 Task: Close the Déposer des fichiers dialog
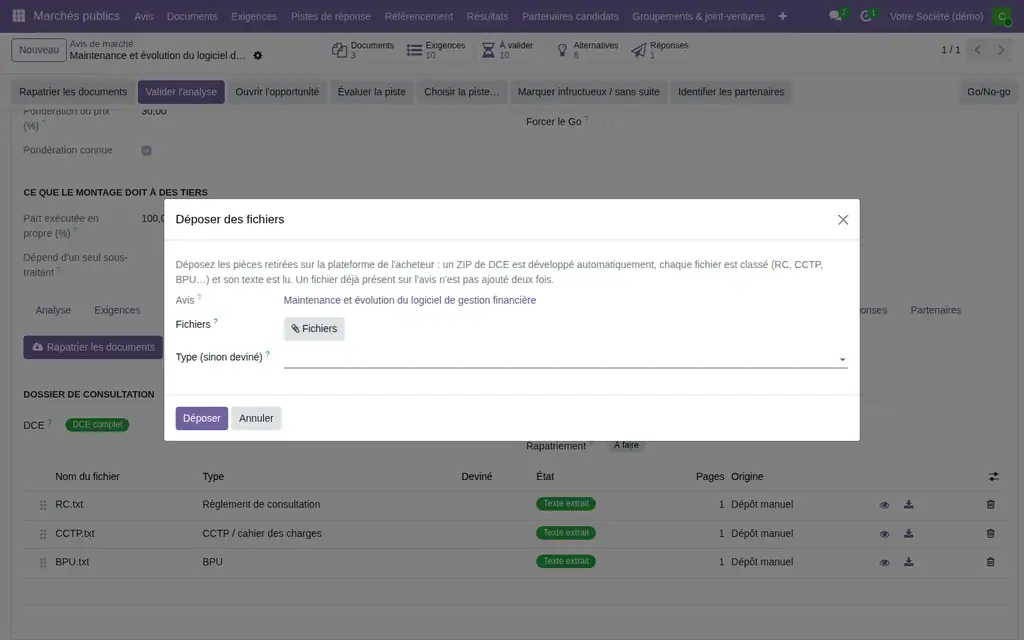click(843, 219)
